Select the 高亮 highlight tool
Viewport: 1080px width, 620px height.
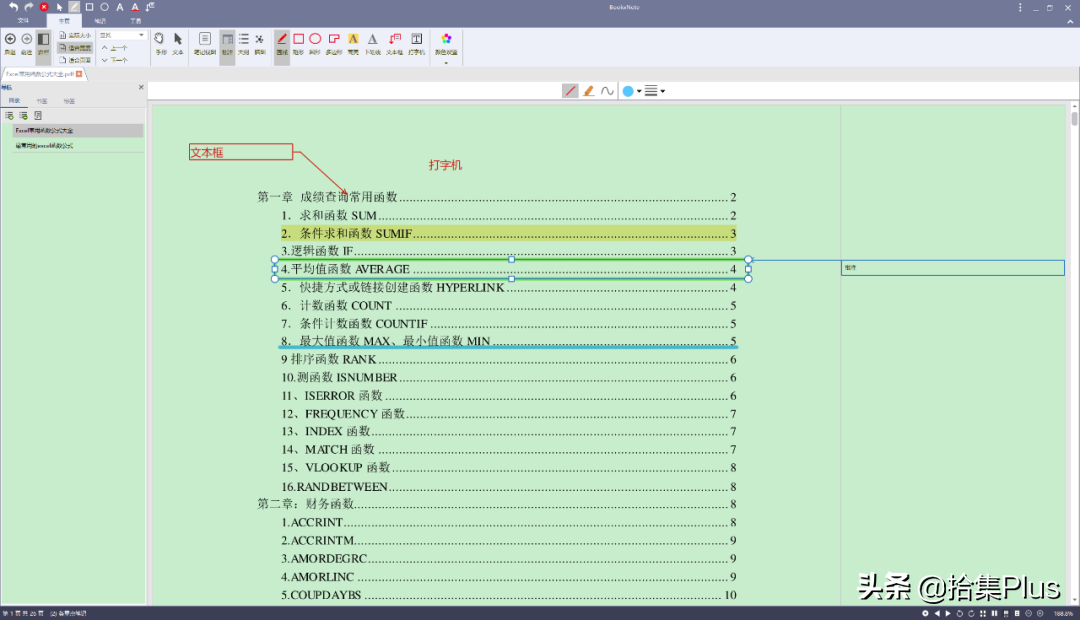click(353, 43)
